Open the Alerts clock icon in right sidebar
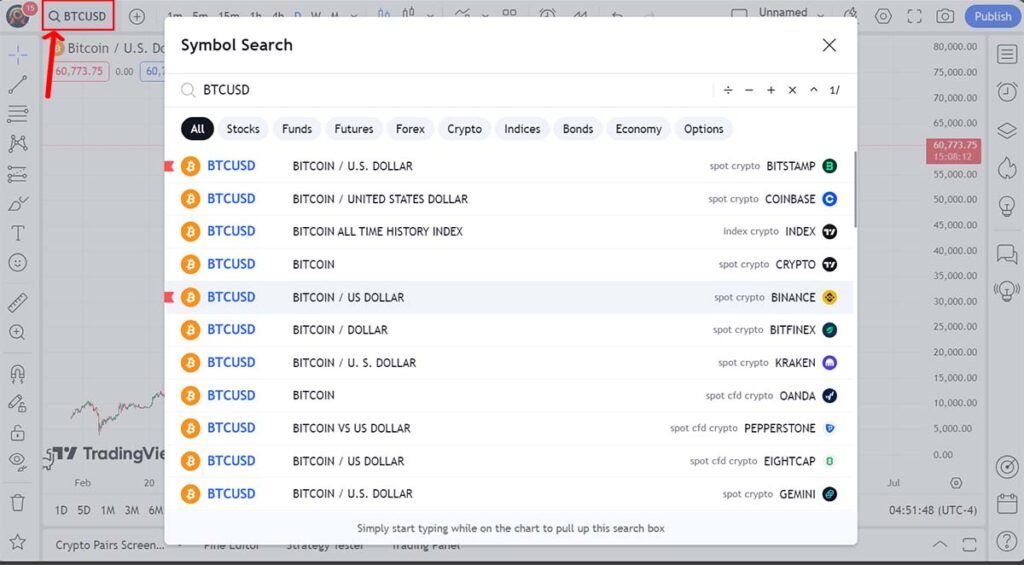 pos(1006,91)
